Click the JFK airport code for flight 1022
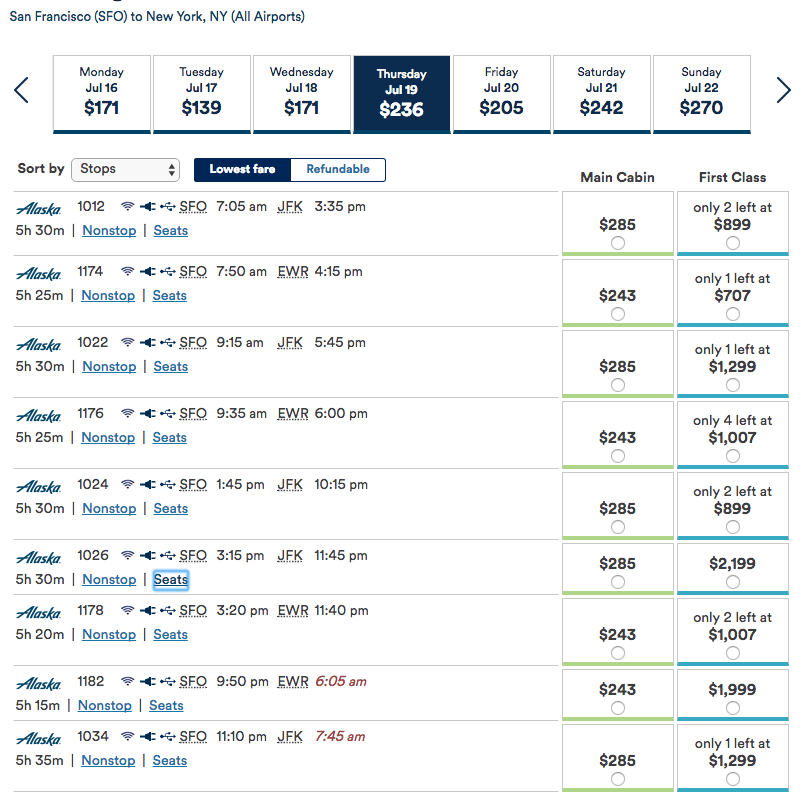 click(x=290, y=343)
